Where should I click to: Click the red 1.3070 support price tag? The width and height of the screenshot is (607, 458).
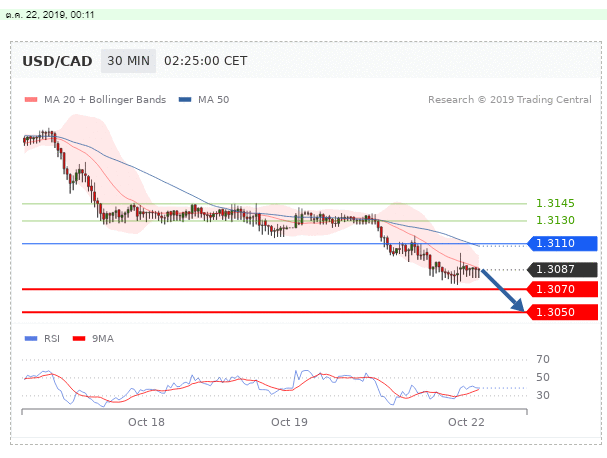(562, 289)
